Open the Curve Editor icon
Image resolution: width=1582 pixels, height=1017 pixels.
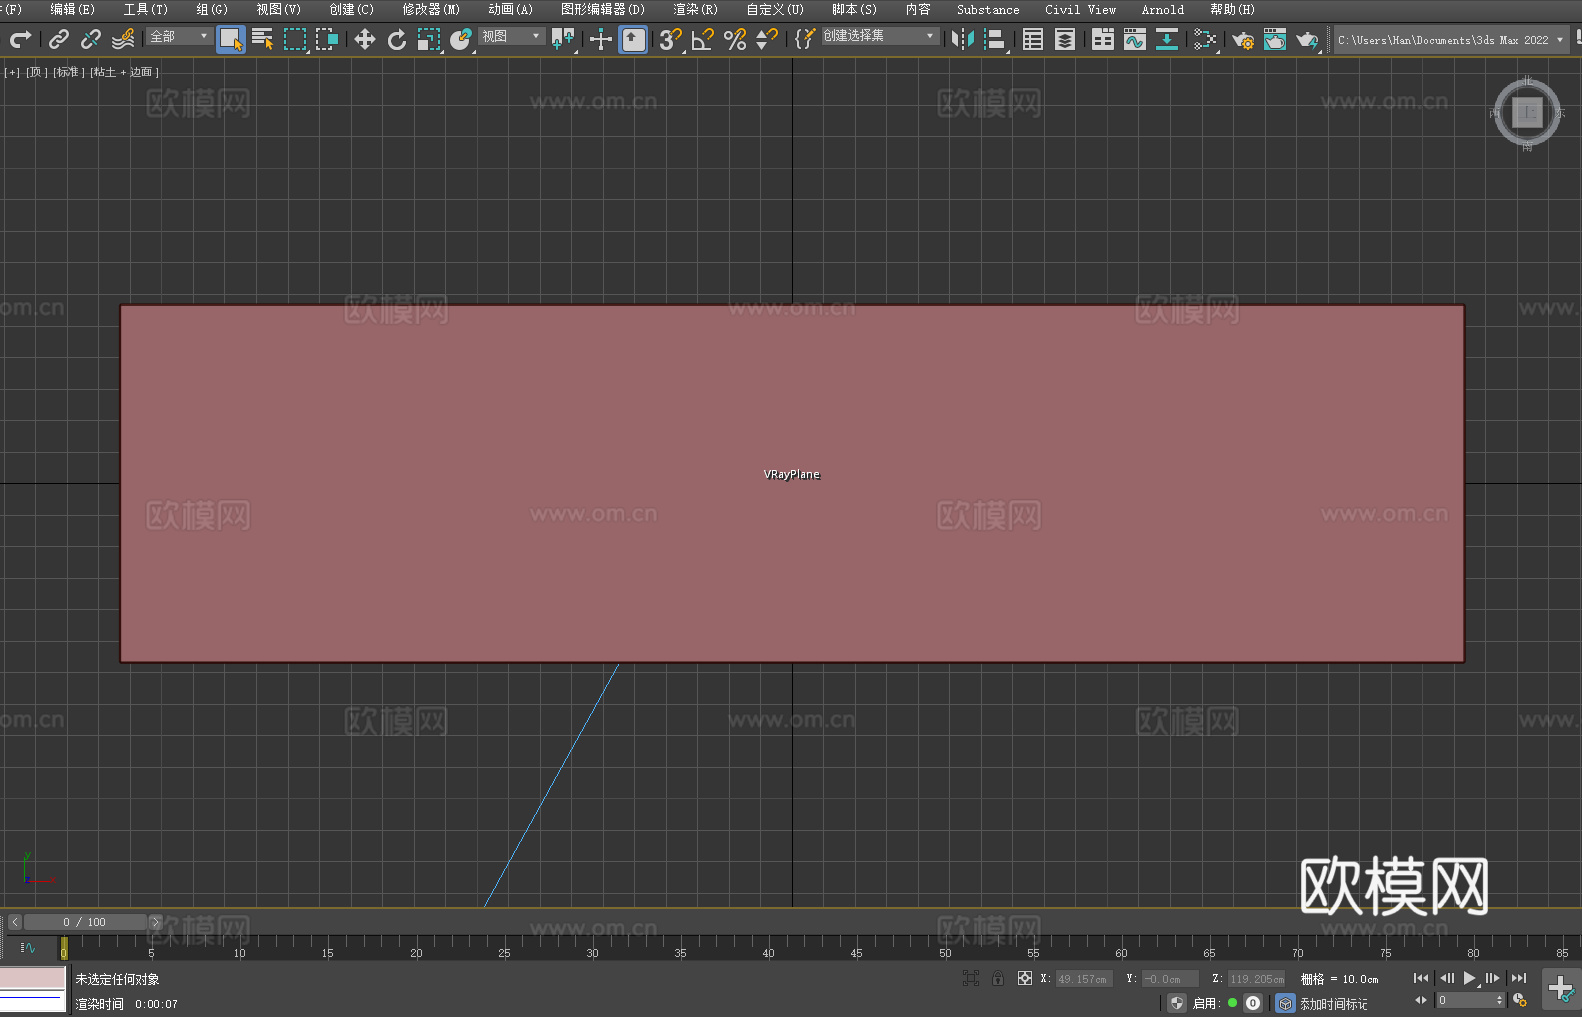point(1134,39)
